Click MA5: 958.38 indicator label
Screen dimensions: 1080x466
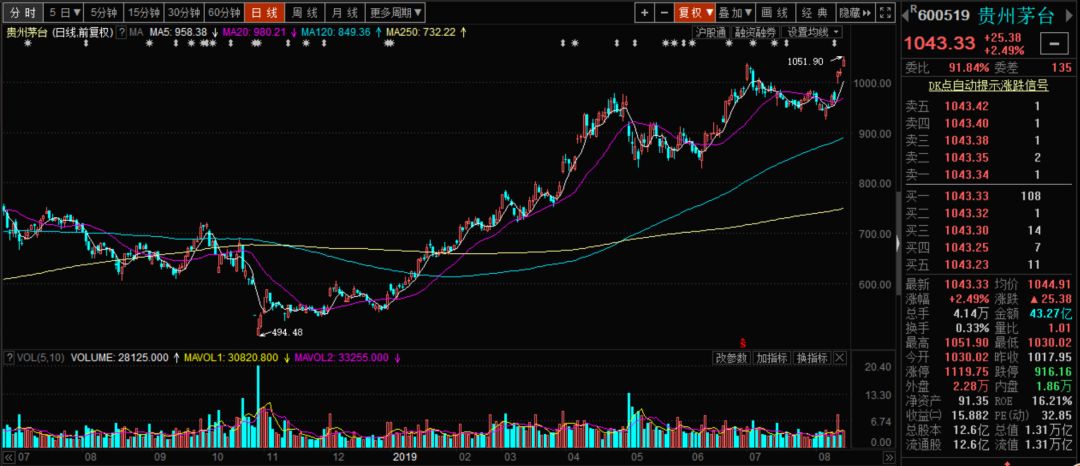click(x=179, y=32)
